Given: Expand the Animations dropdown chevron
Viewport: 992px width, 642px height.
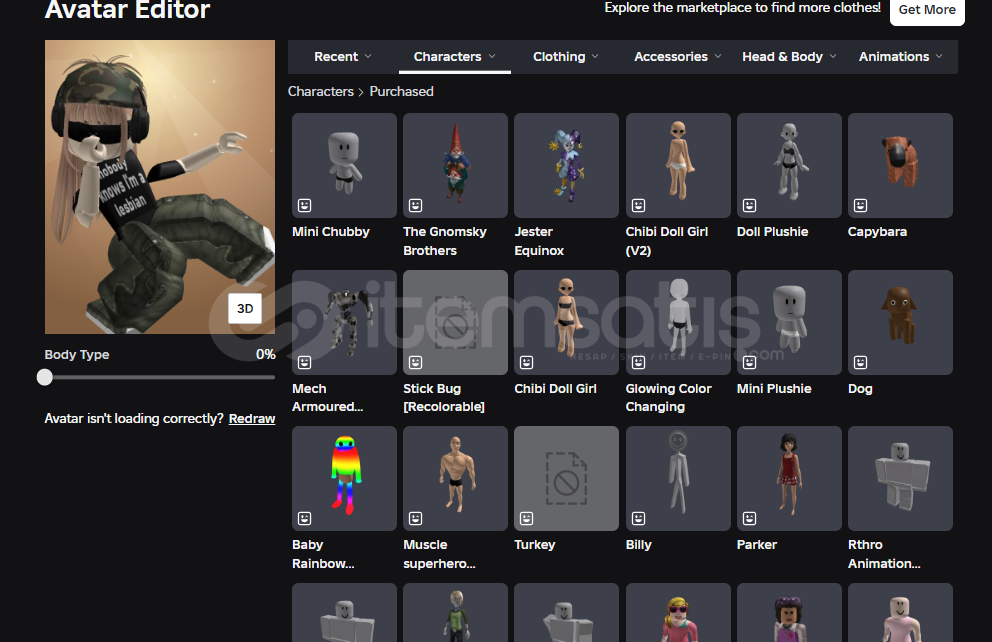Looking at the screenshot, I should [x=939, y=56].
